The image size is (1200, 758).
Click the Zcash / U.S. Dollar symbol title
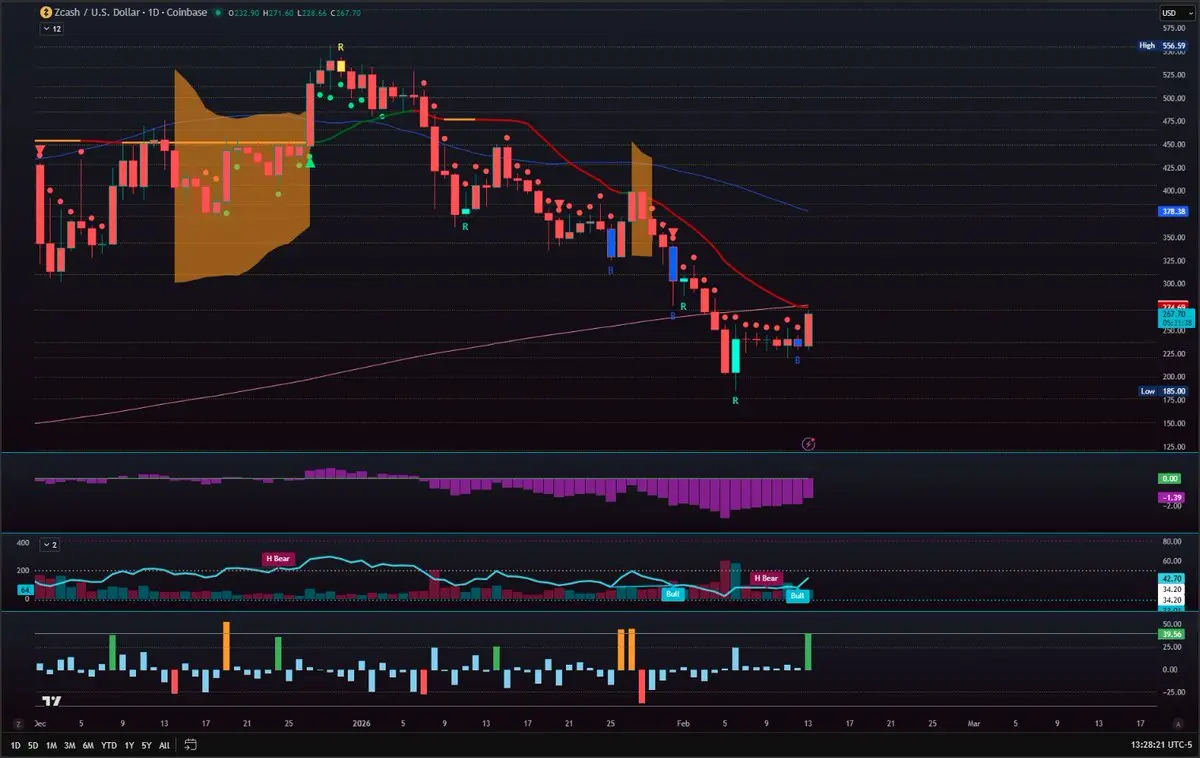coord(96,13)
